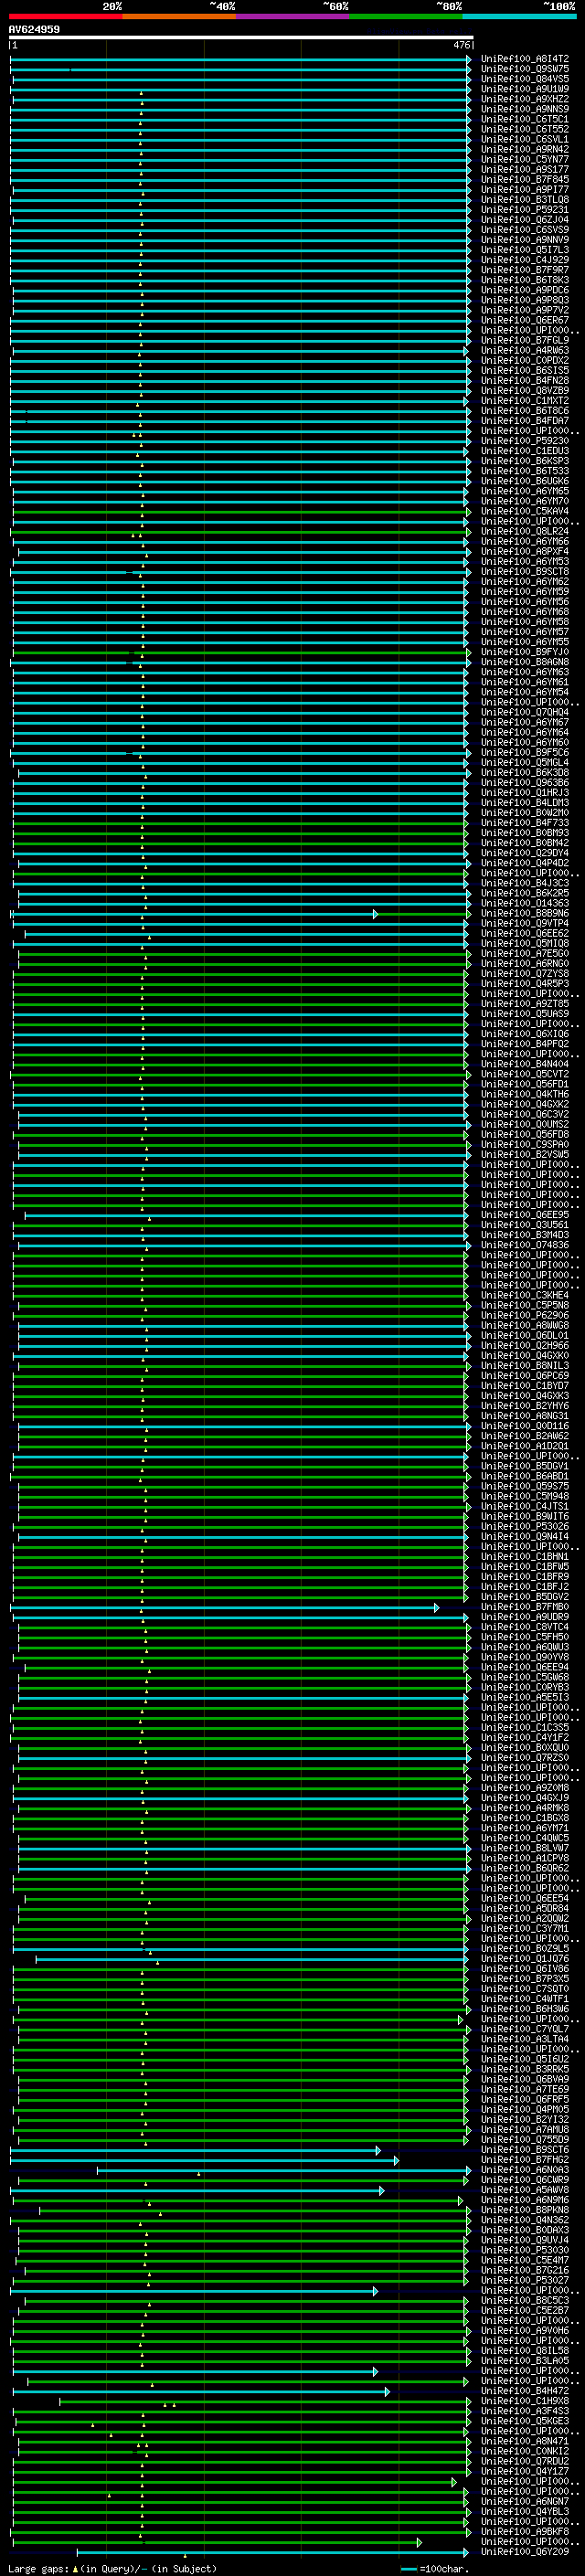Select the purple identity legend segment

[292, 16]
